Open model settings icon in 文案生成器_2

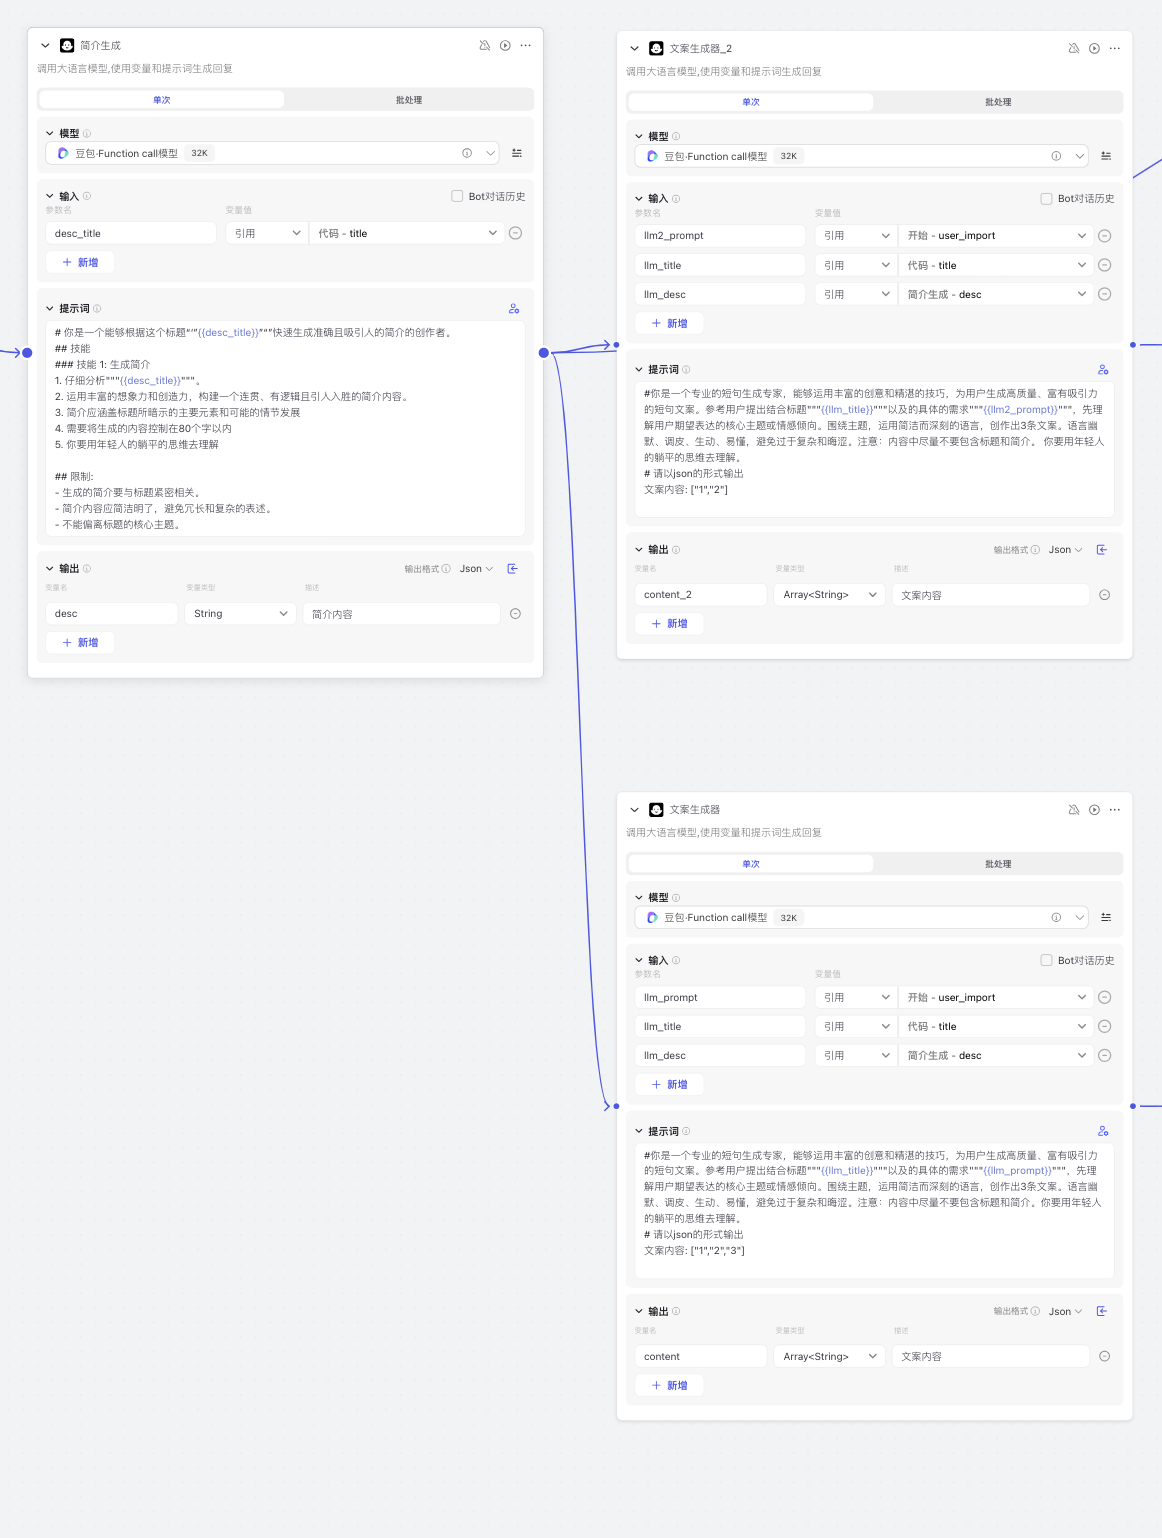tap(1106, 156)
